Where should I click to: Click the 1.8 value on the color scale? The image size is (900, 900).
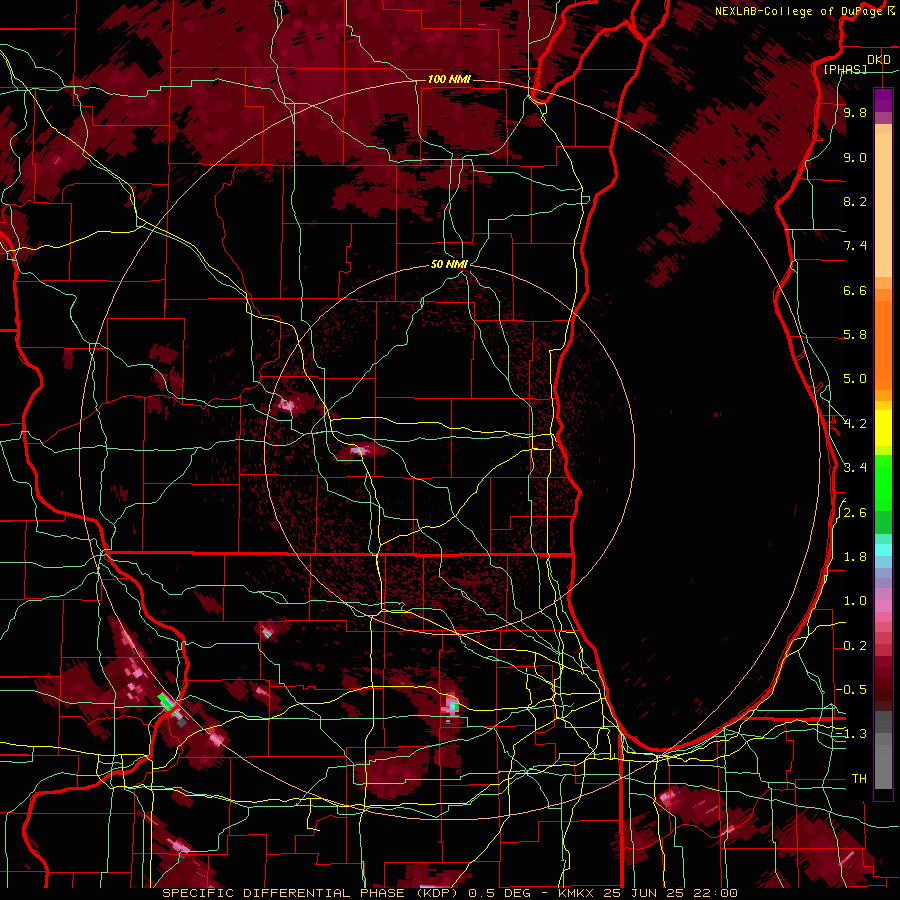(855, 557)
